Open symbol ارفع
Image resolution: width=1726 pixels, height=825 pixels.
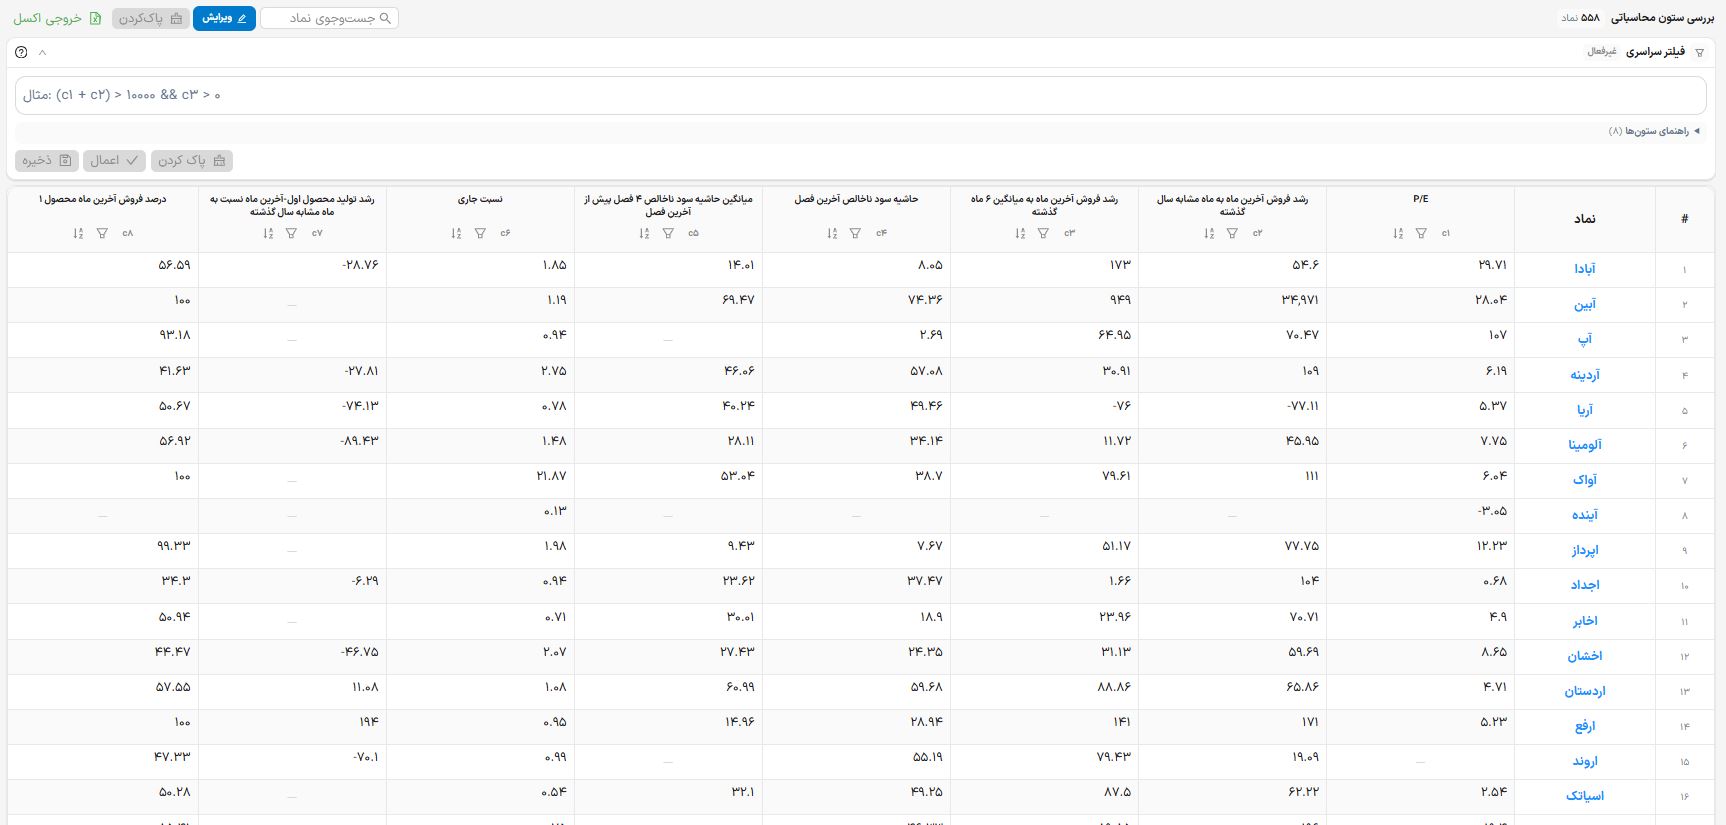tap(1585, 726)
